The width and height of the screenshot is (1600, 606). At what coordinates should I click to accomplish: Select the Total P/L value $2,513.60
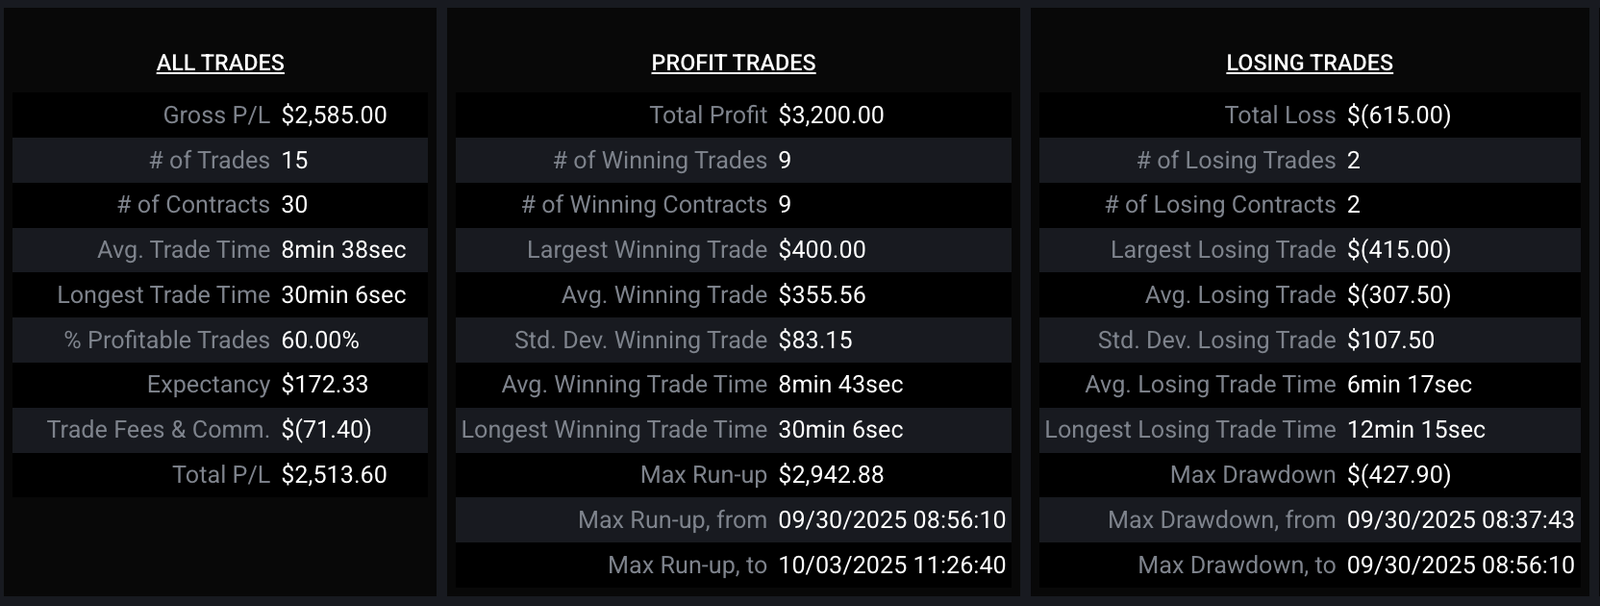coord(334,475)
